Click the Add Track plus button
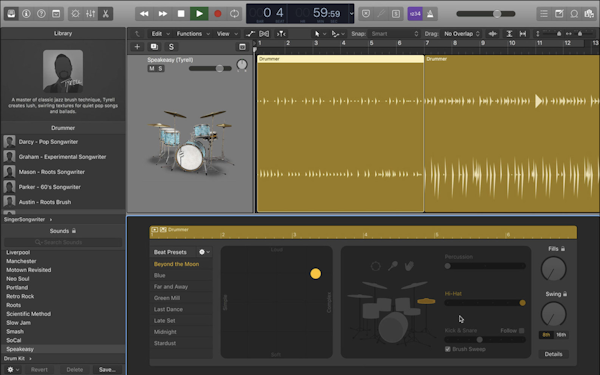The width and height of the screenshot is (600, 375). pyautogui.click(x=137, y=47)
